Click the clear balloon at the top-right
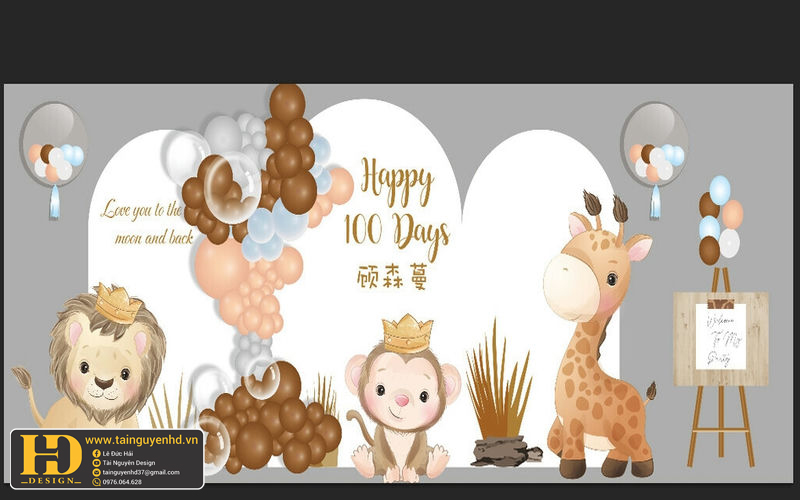This screenshot has width=800, height=500. click(x=654, y=145)
